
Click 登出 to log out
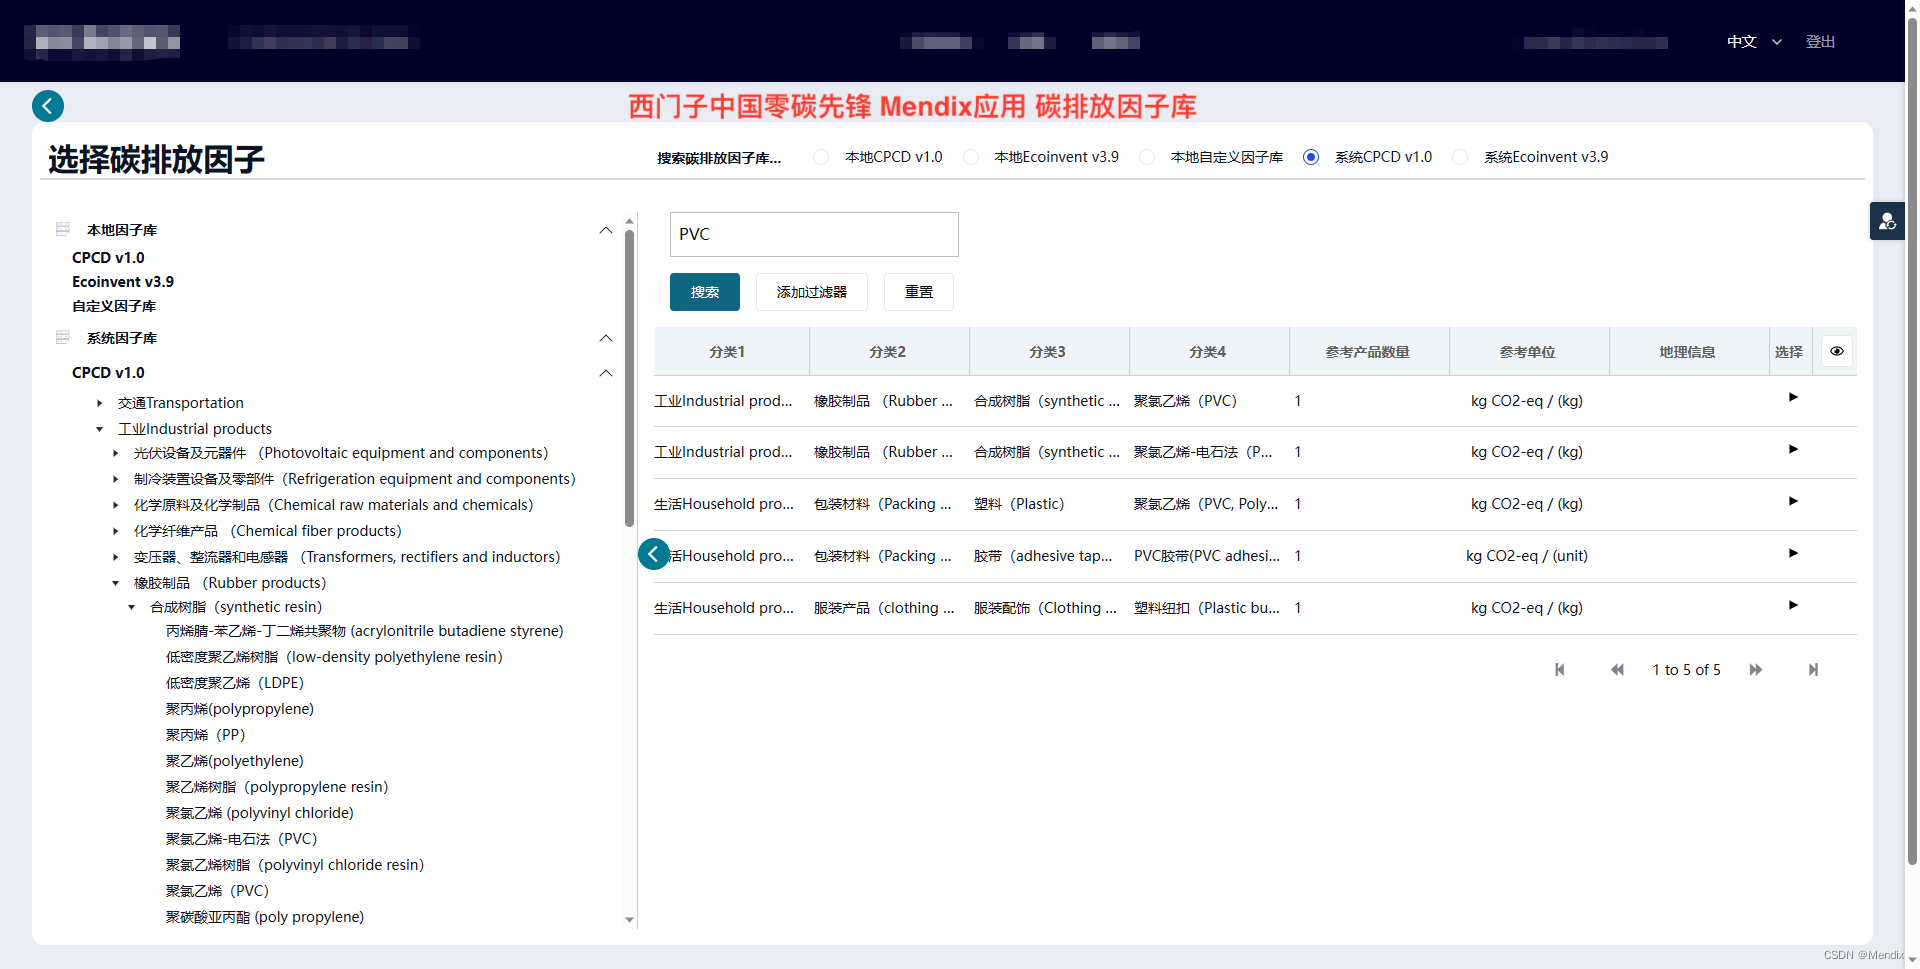pyautogui.click(x=1820, y=42)
